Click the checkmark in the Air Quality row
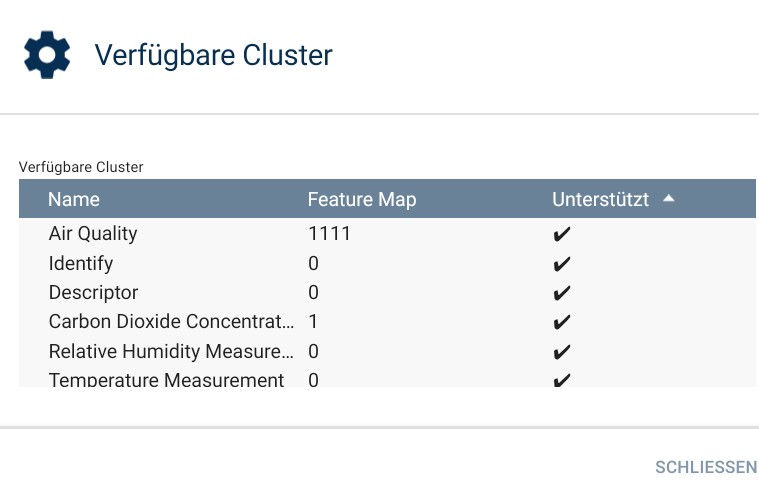Viewport: 759px width, 490px height. (562, 235)
